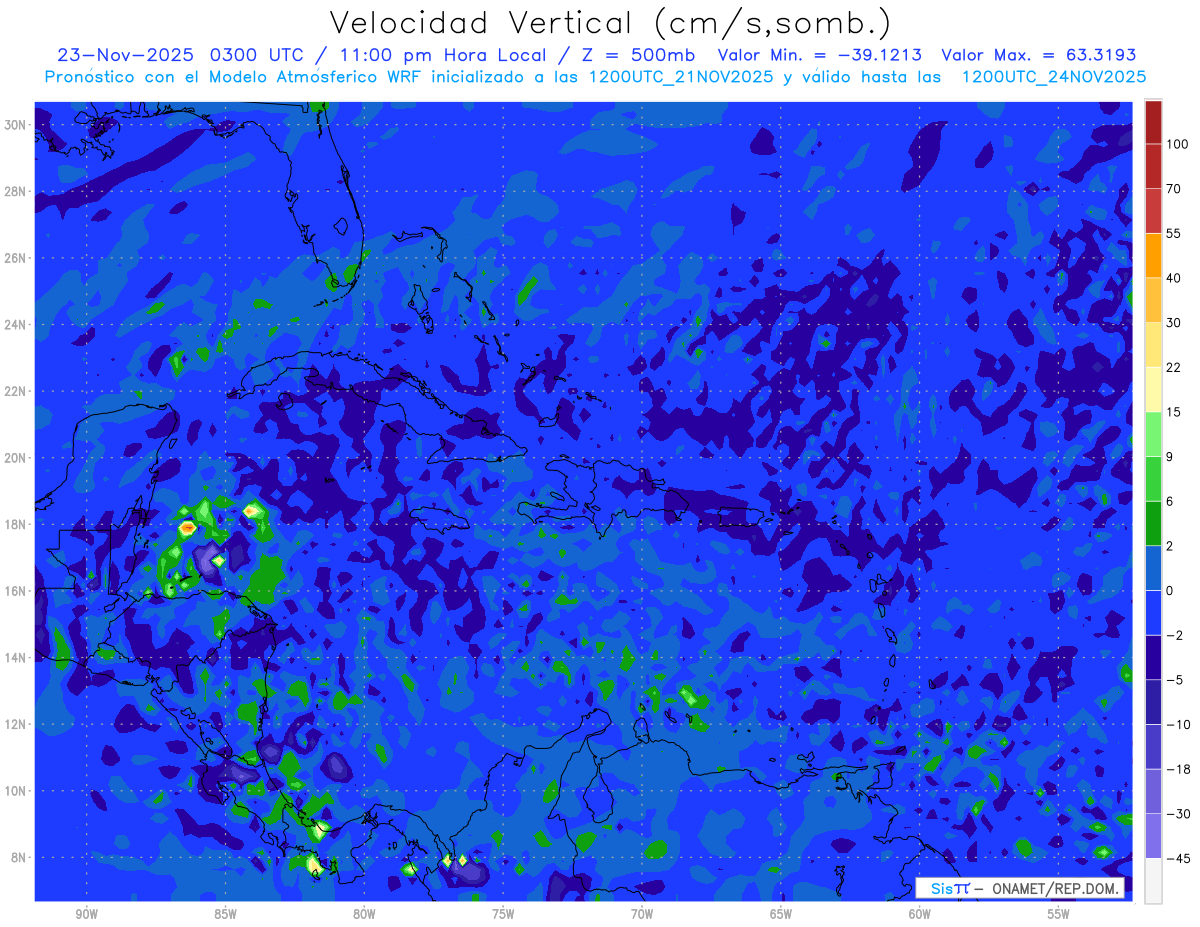Click the navy colorbar segment between -5 and -2

[x=1153, y=656]
